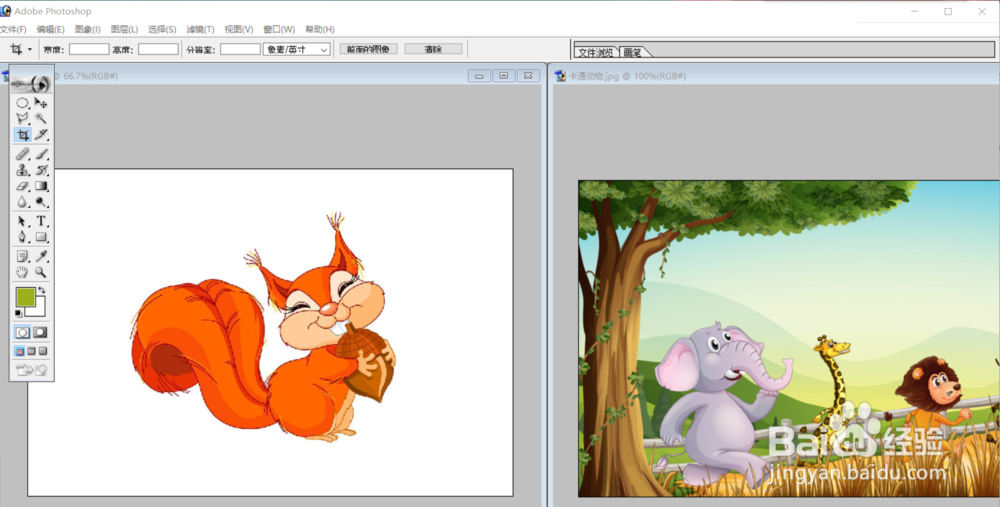Switch to Quick Mask mode

tap(40, 332)
